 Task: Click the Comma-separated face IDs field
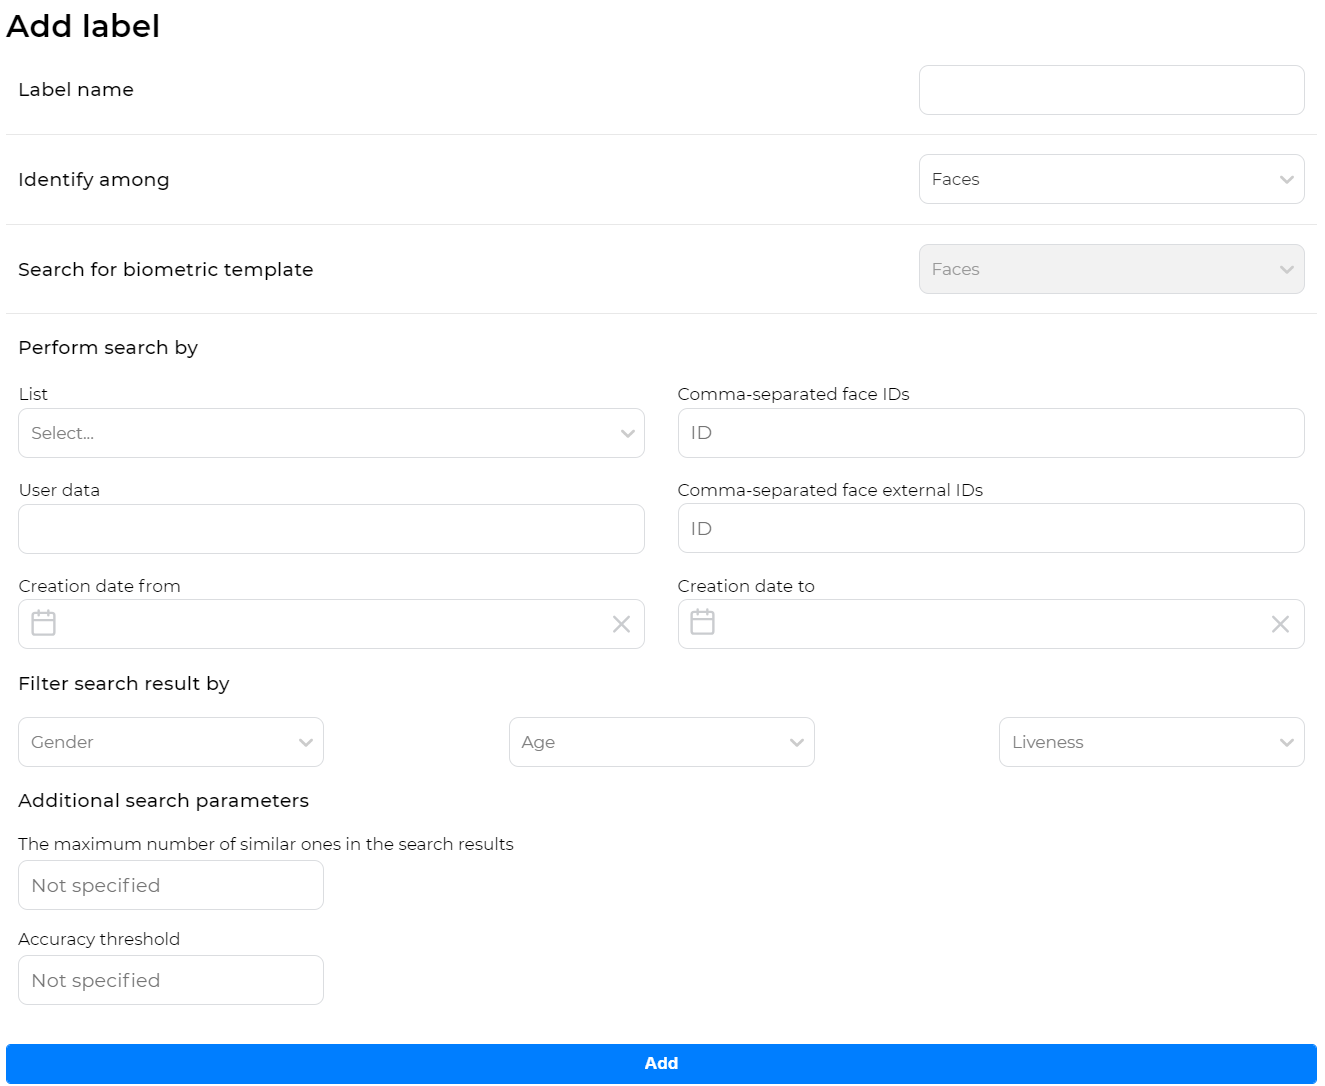(x=991, y=433)
